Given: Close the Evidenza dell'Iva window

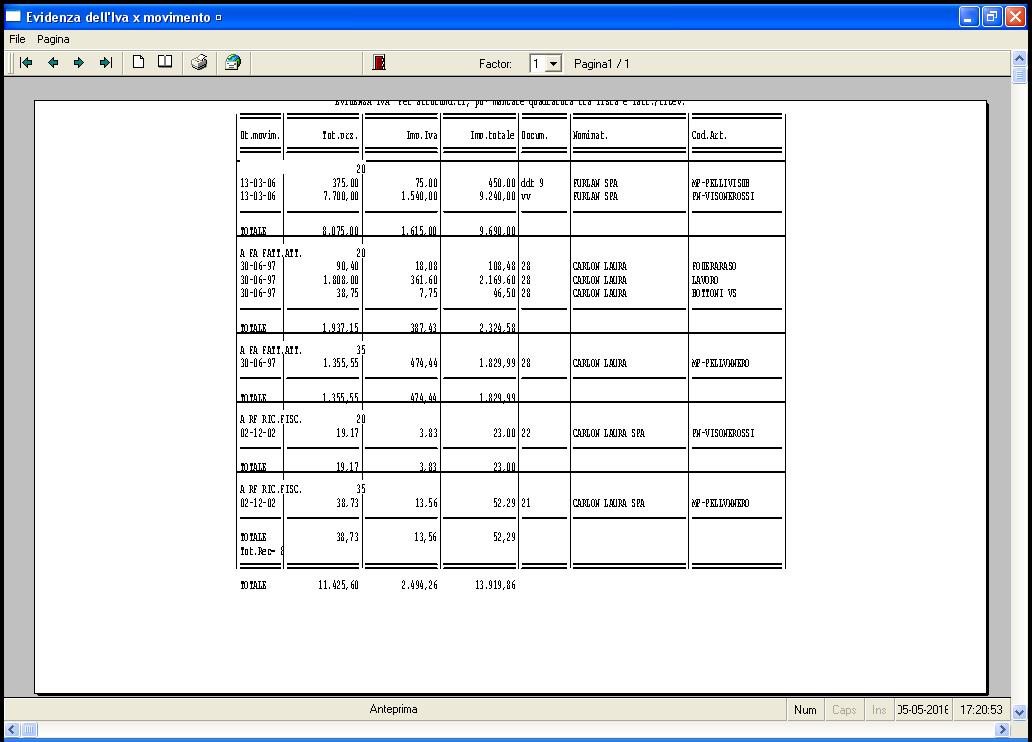Looking at the screenshot, I should click(1016, 17).
